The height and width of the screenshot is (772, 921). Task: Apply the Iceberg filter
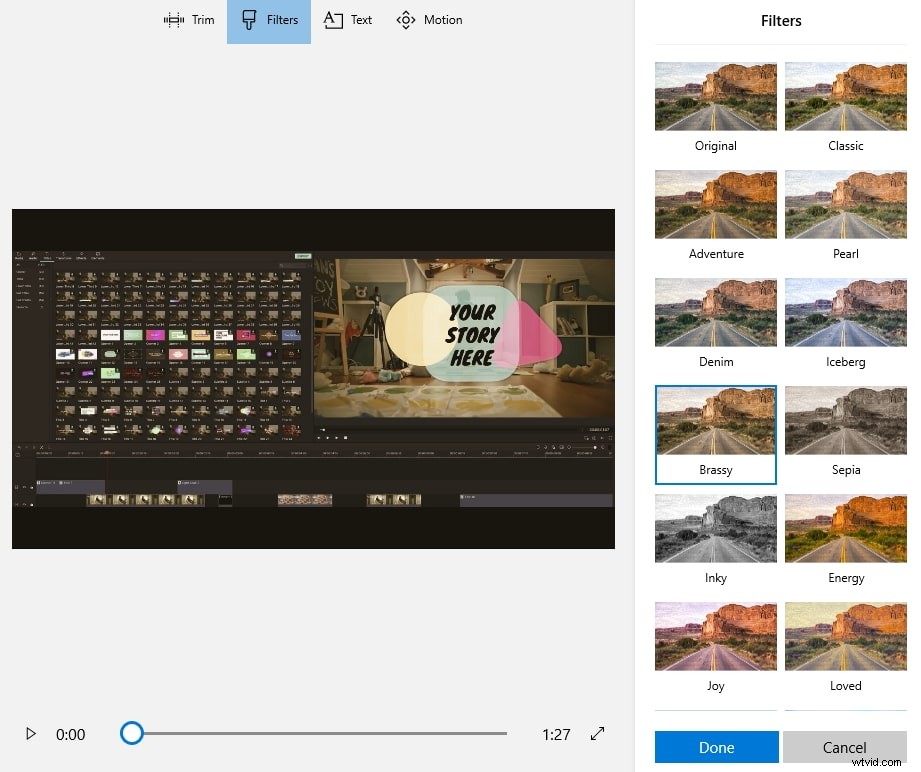[845, 312]
